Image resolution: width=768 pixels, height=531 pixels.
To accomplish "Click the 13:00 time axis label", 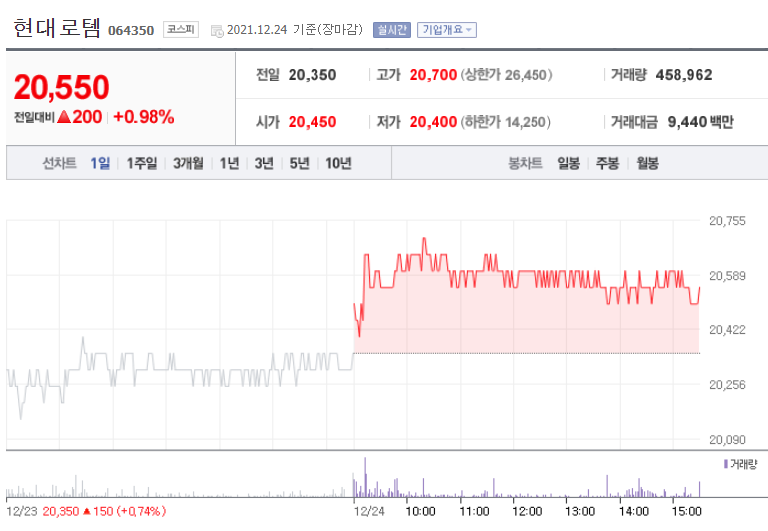I will coord(580,511).
